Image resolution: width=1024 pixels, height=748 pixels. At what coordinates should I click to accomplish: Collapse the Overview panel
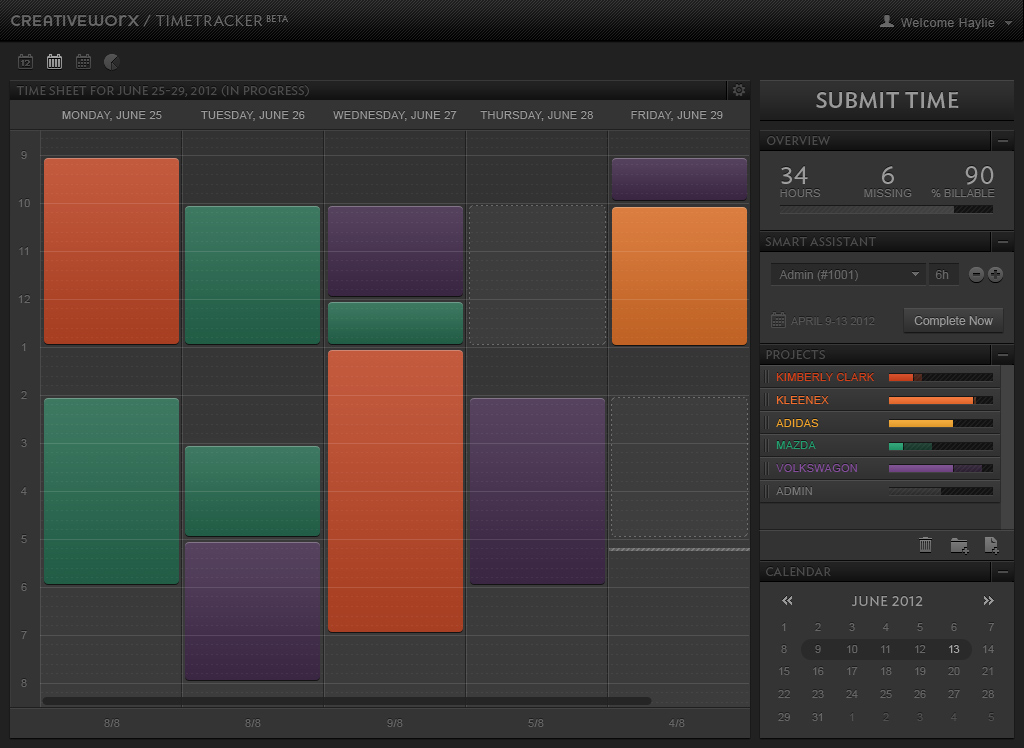[x=1005, y=141]
